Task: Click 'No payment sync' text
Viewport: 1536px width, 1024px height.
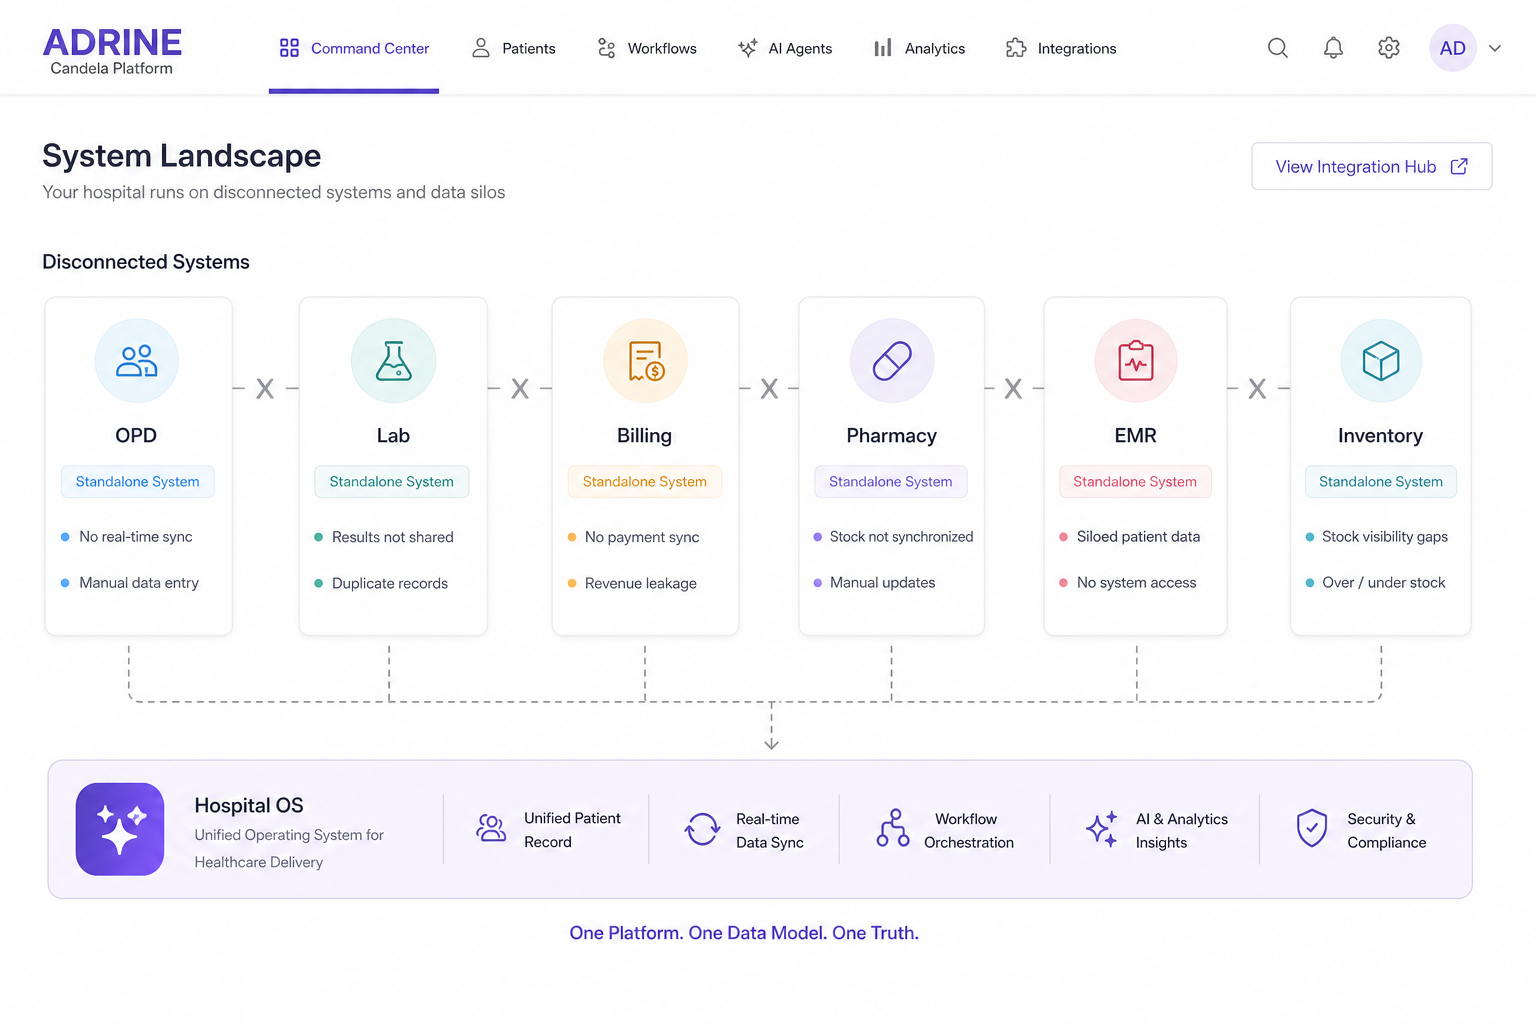Action: click(x=642, y=537)
